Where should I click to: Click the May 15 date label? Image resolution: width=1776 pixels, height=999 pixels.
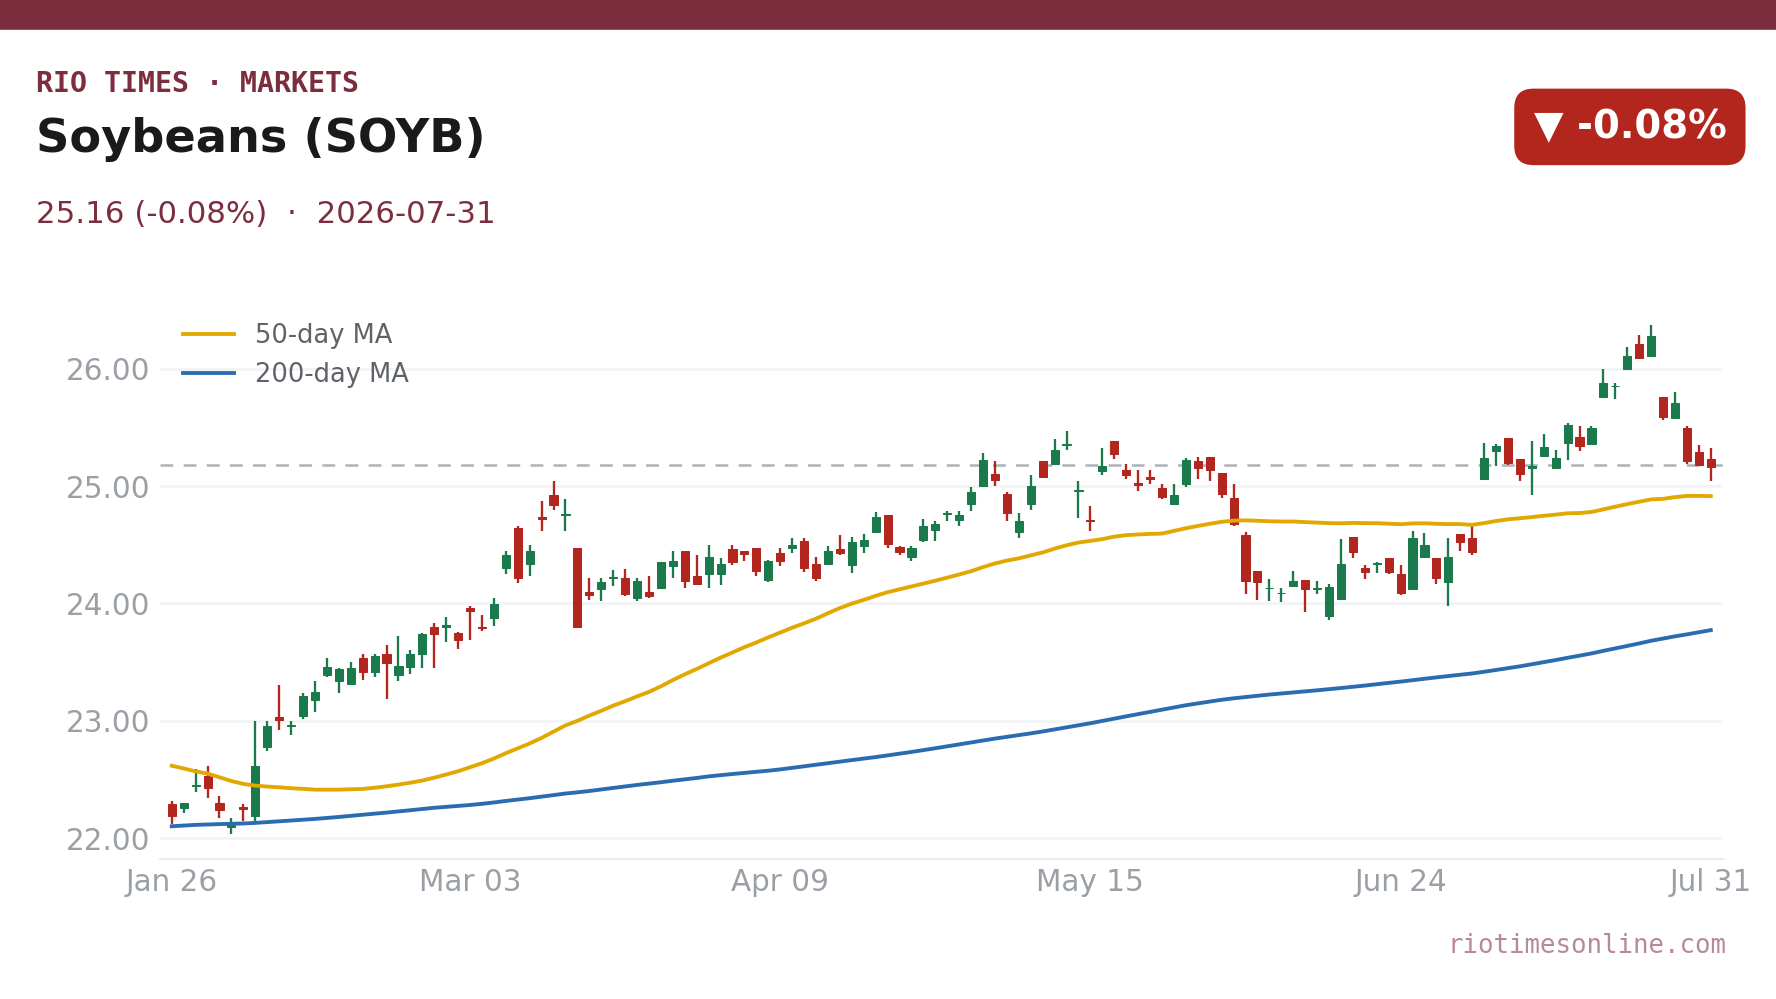point(1089,881)
